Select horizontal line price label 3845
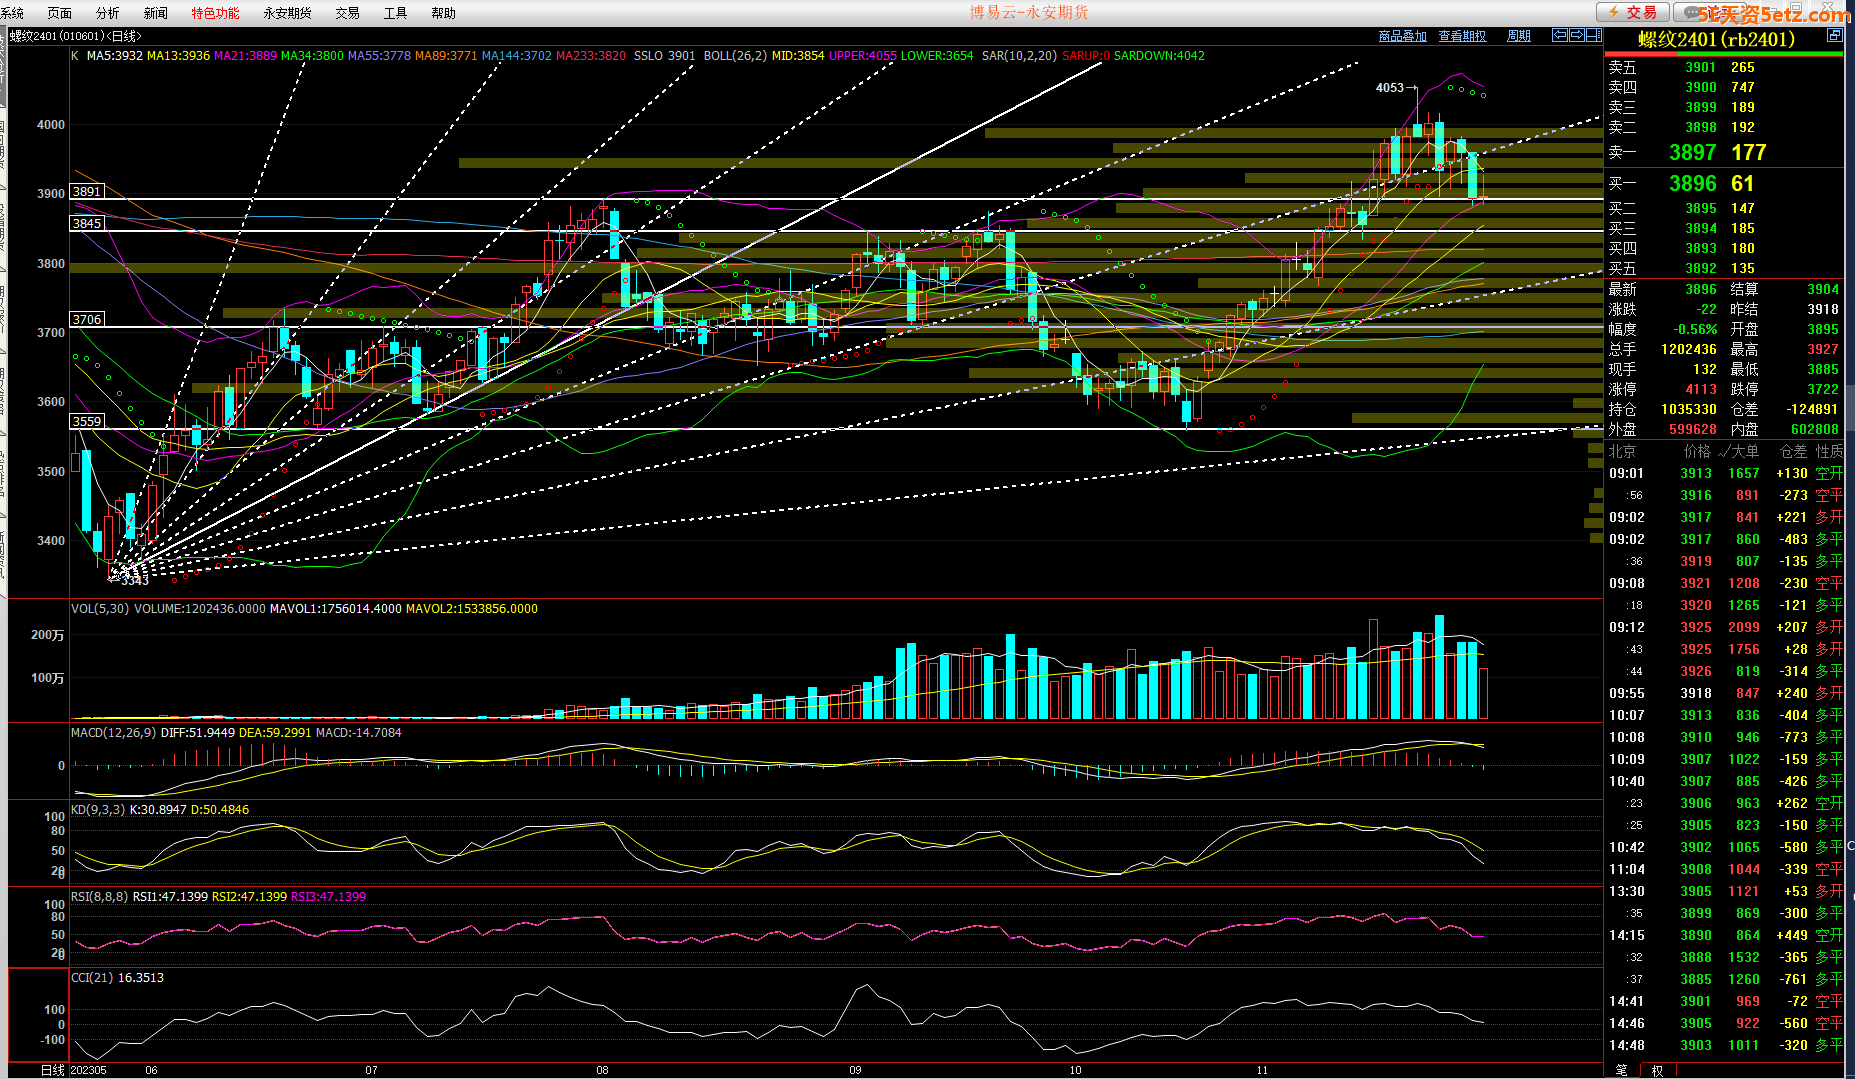Screen dimensions: 1855x1079 point(87,223)
